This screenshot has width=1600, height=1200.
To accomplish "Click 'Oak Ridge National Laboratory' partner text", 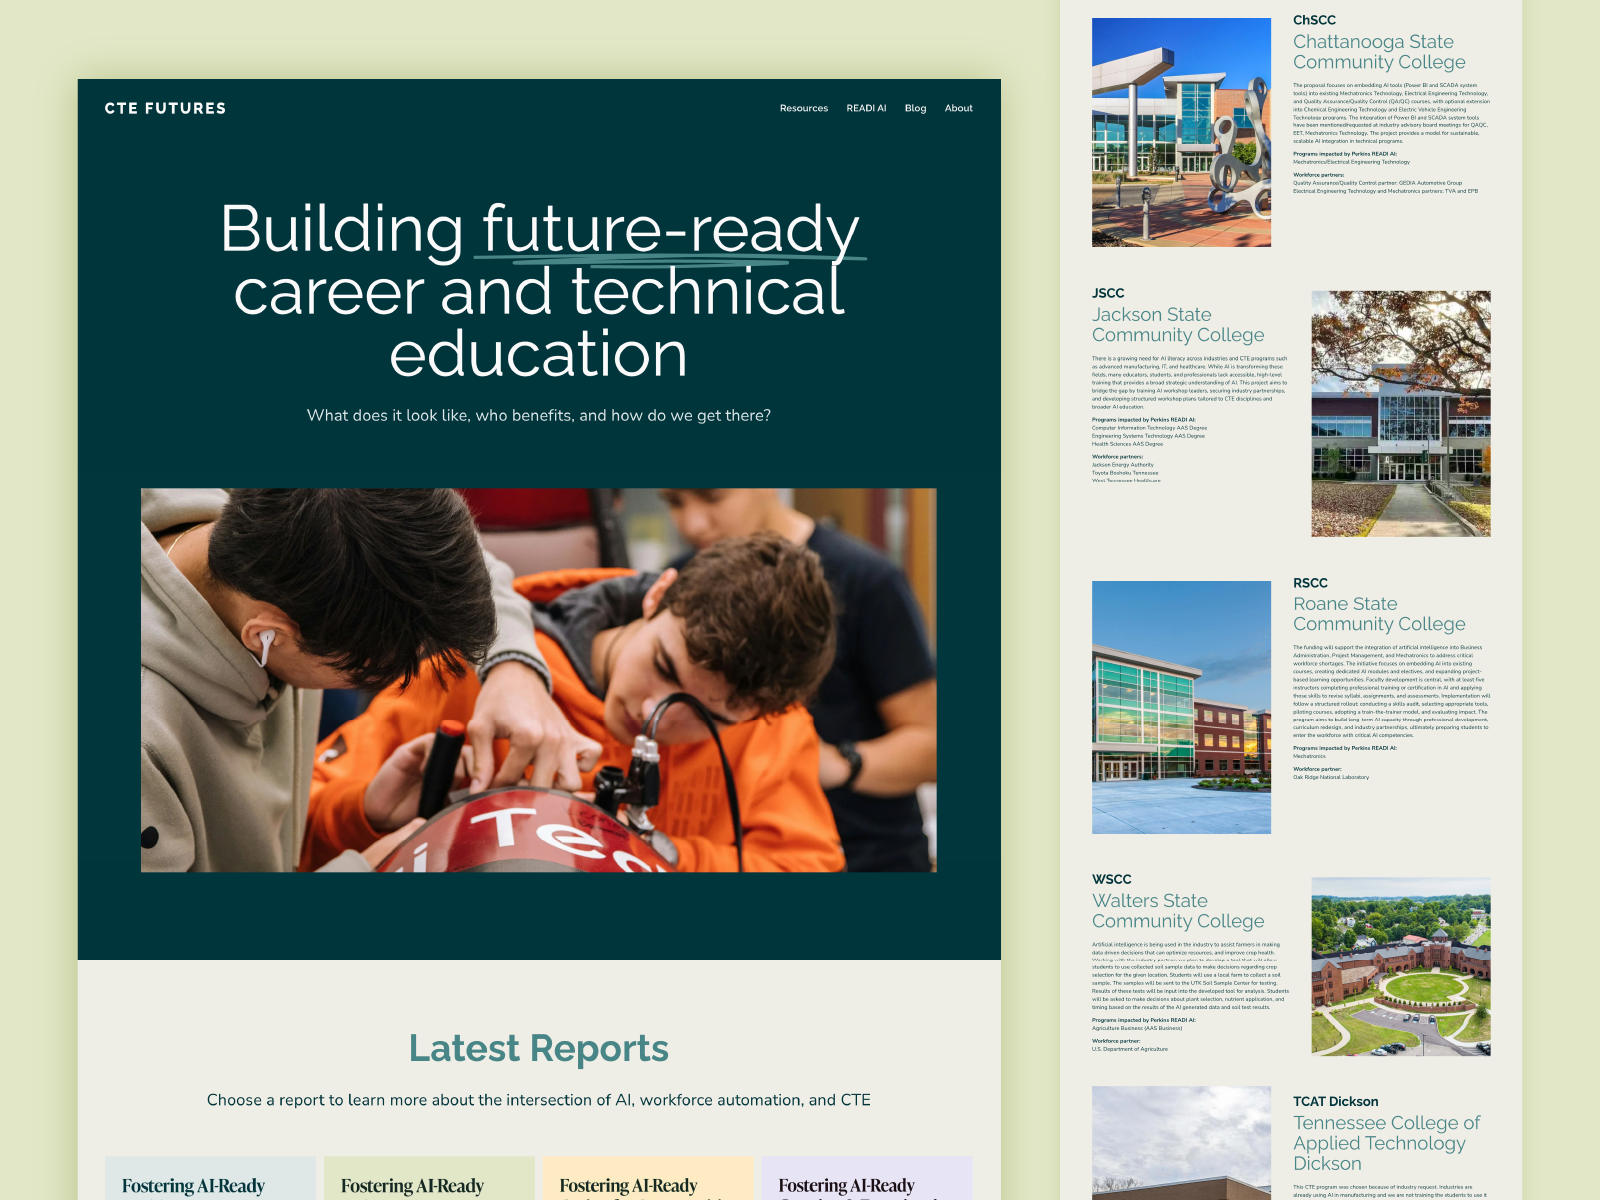I will [x=1331, y=777].
